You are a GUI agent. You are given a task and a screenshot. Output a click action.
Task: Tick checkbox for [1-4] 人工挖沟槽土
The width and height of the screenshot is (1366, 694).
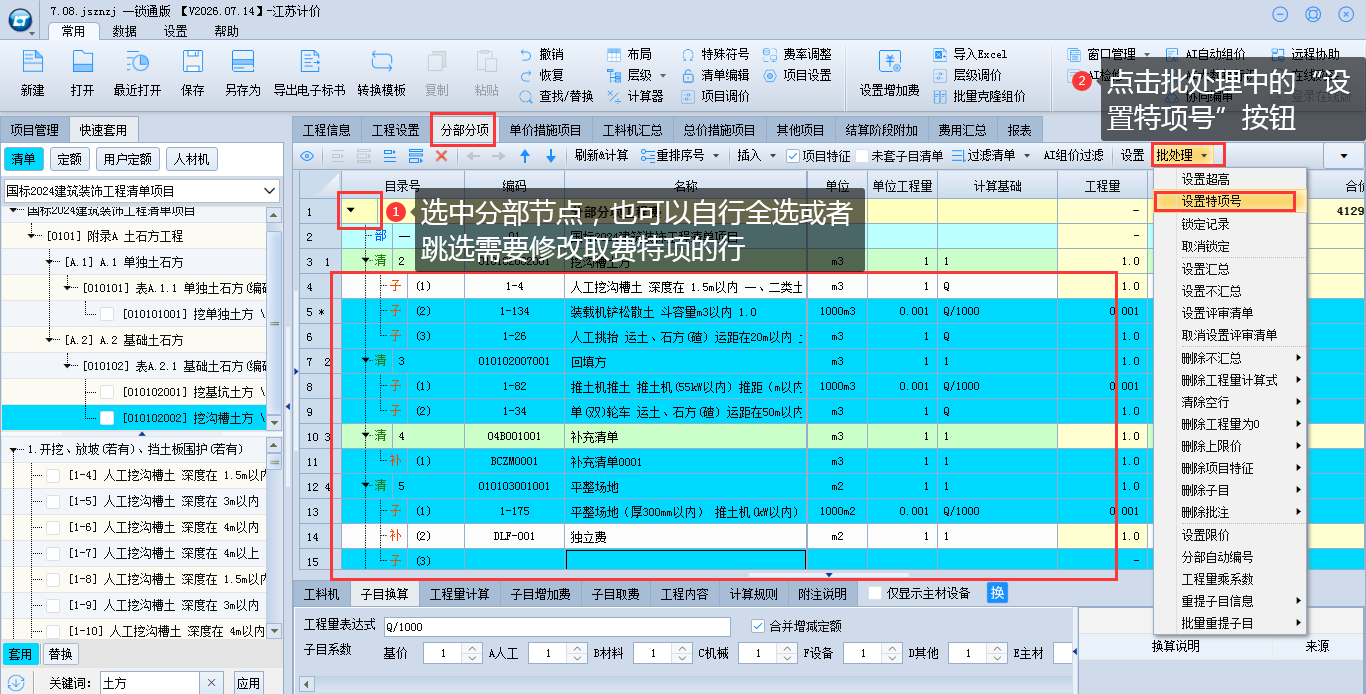click(x=53, y=475)
